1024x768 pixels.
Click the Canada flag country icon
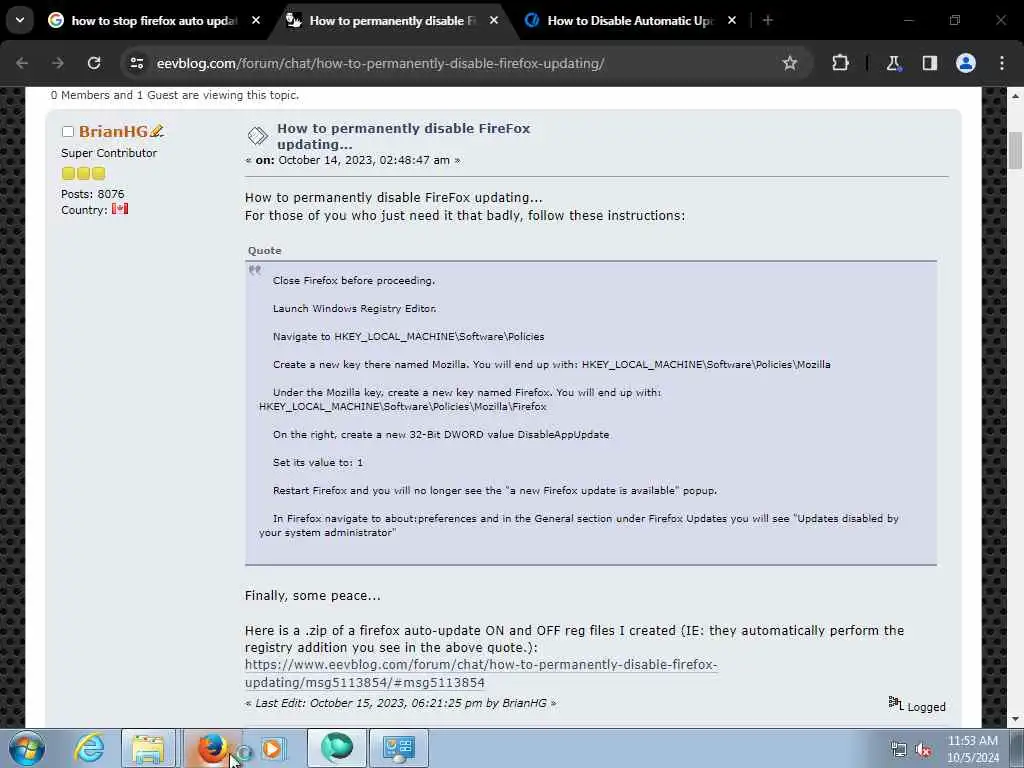click(120, 209)
